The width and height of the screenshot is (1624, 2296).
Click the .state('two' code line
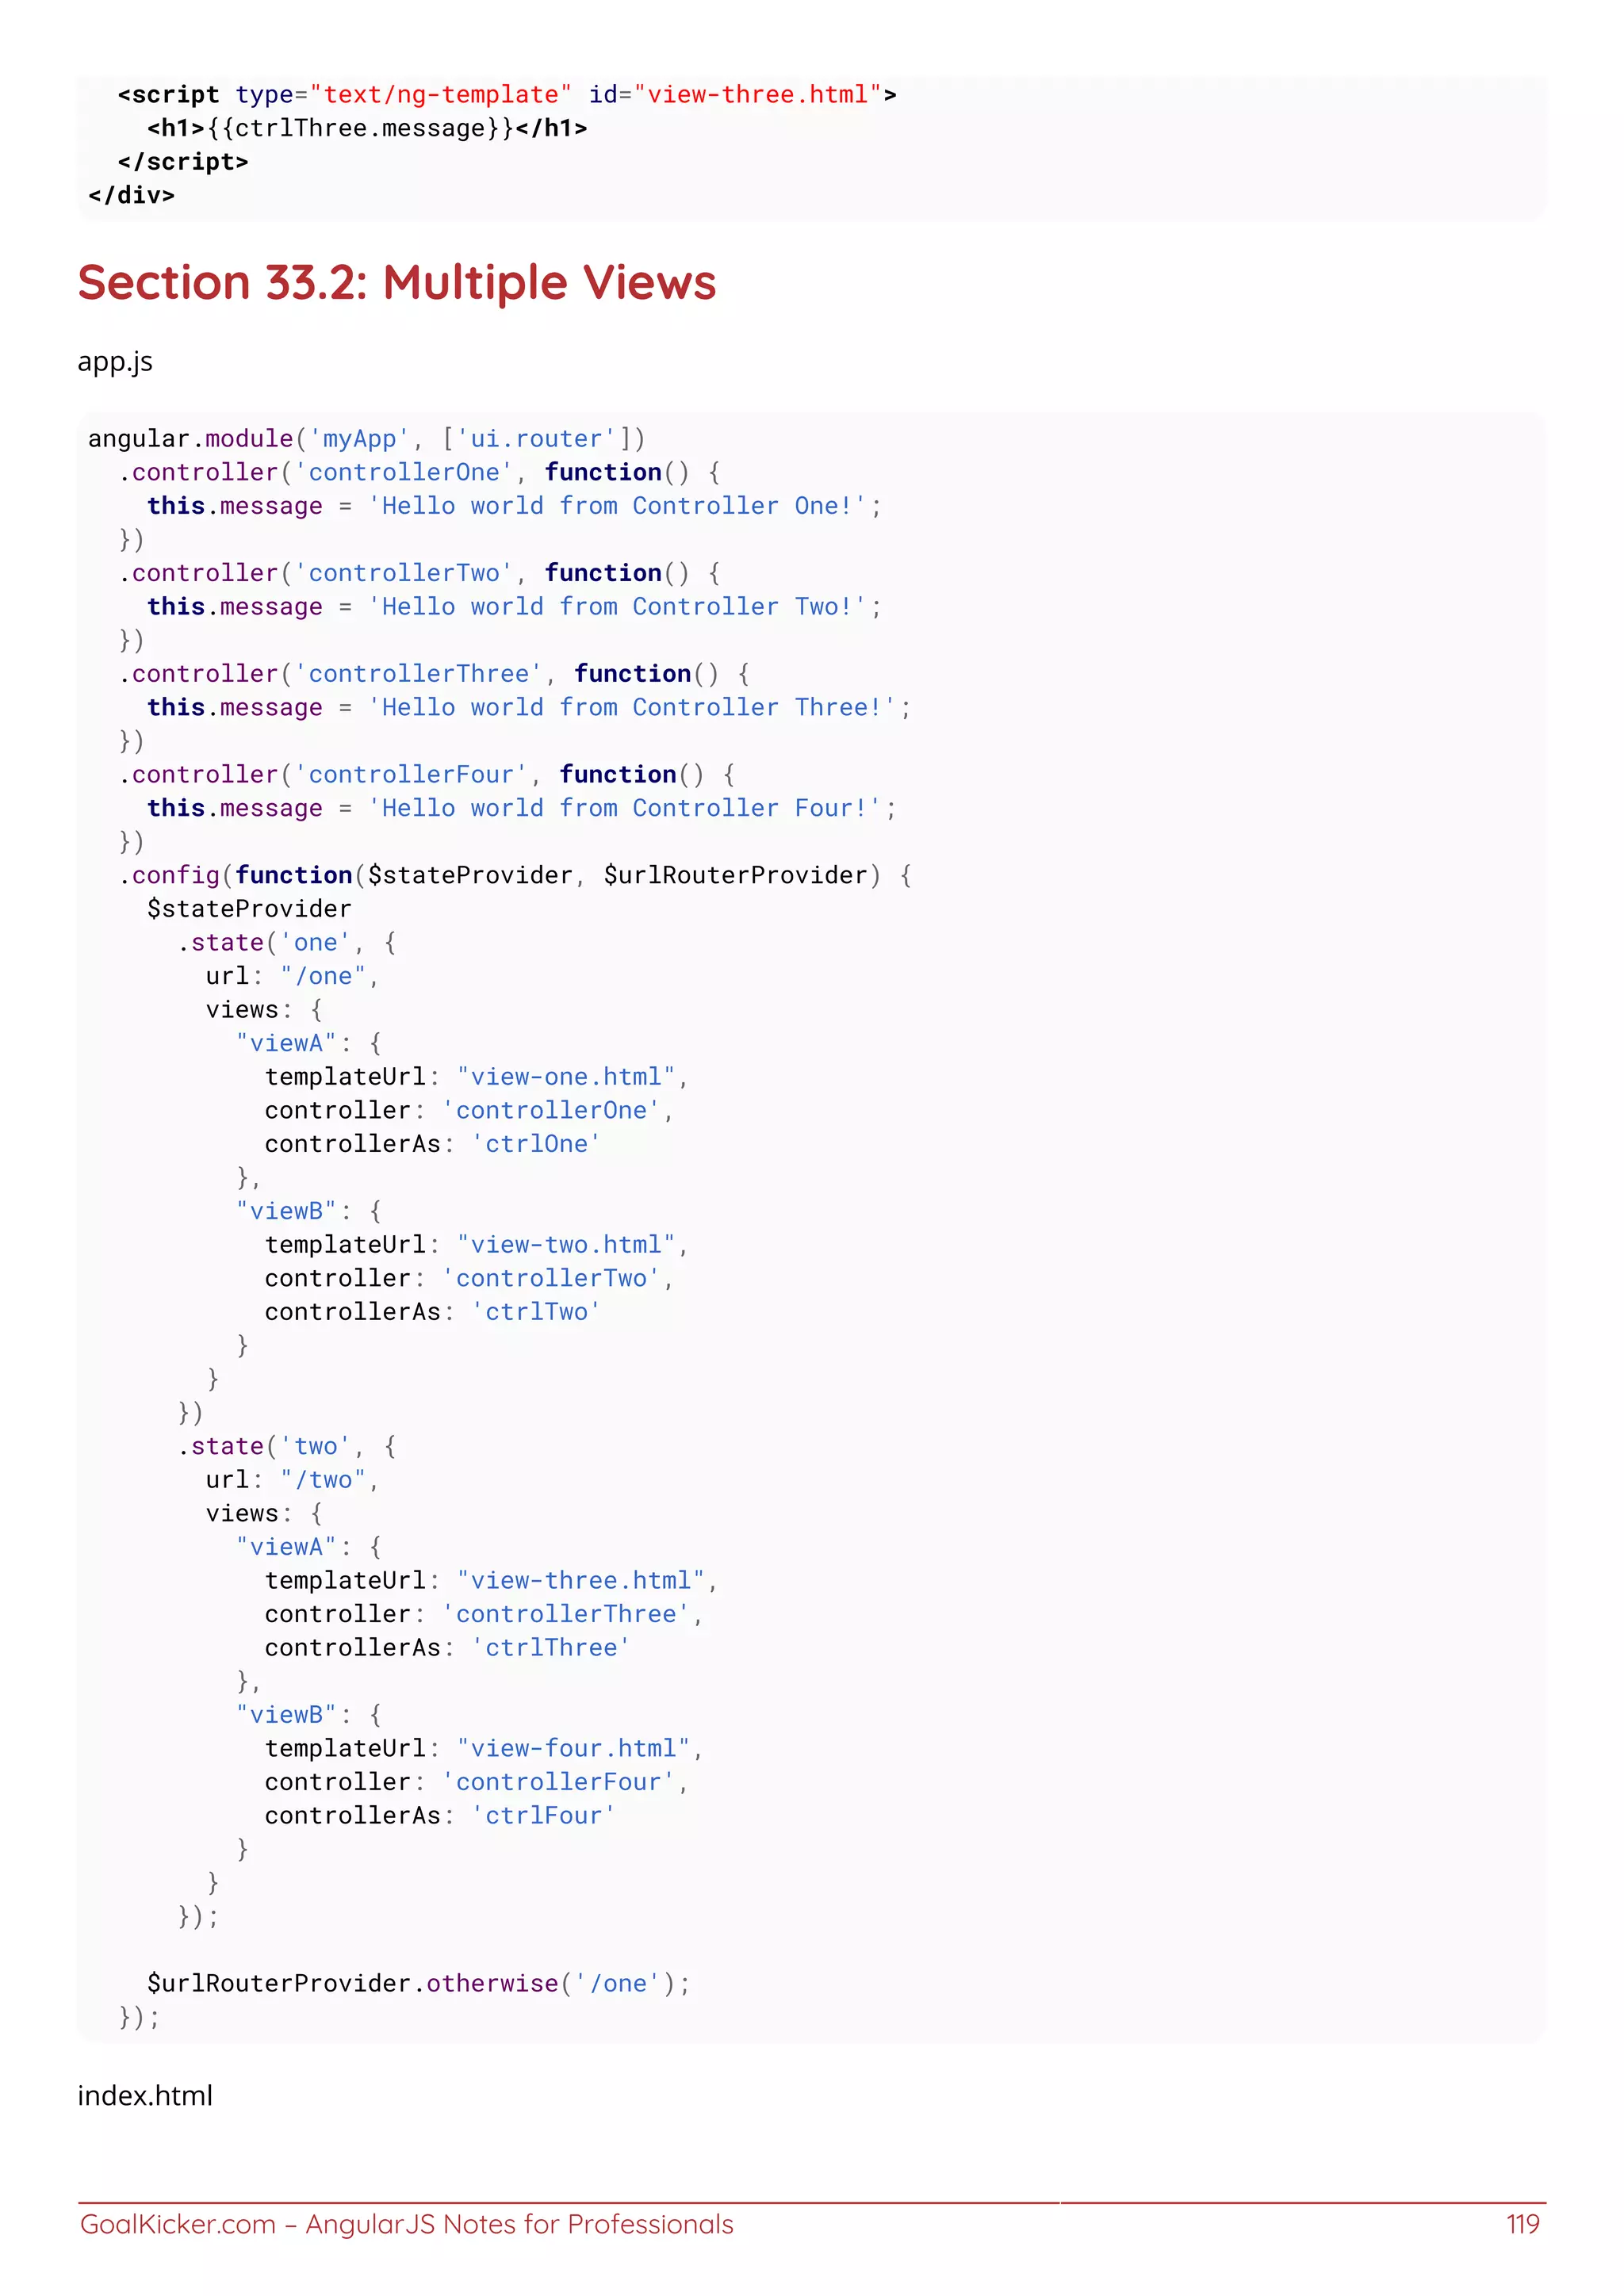(286, 1446)
